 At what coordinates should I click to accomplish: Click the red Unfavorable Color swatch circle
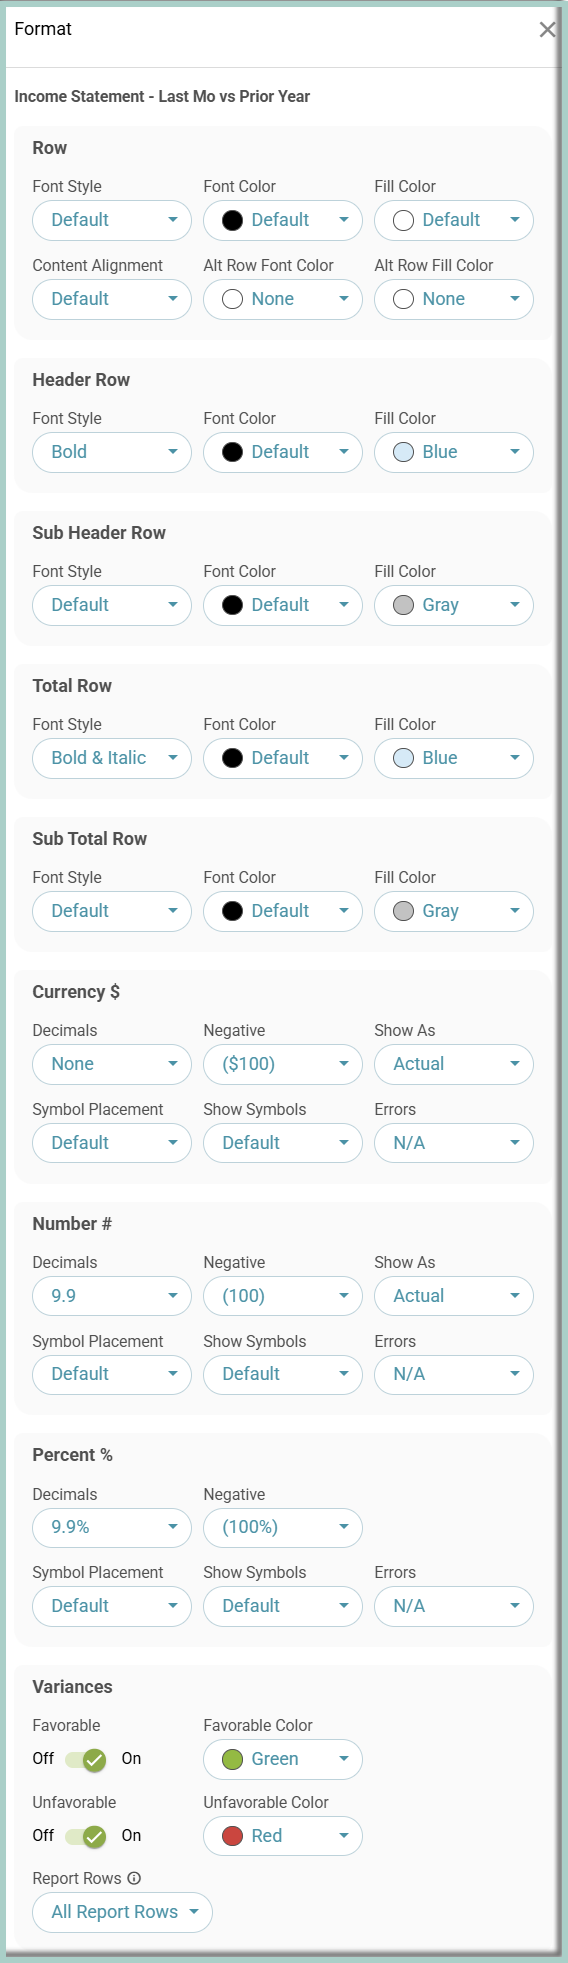(233, 1836)
